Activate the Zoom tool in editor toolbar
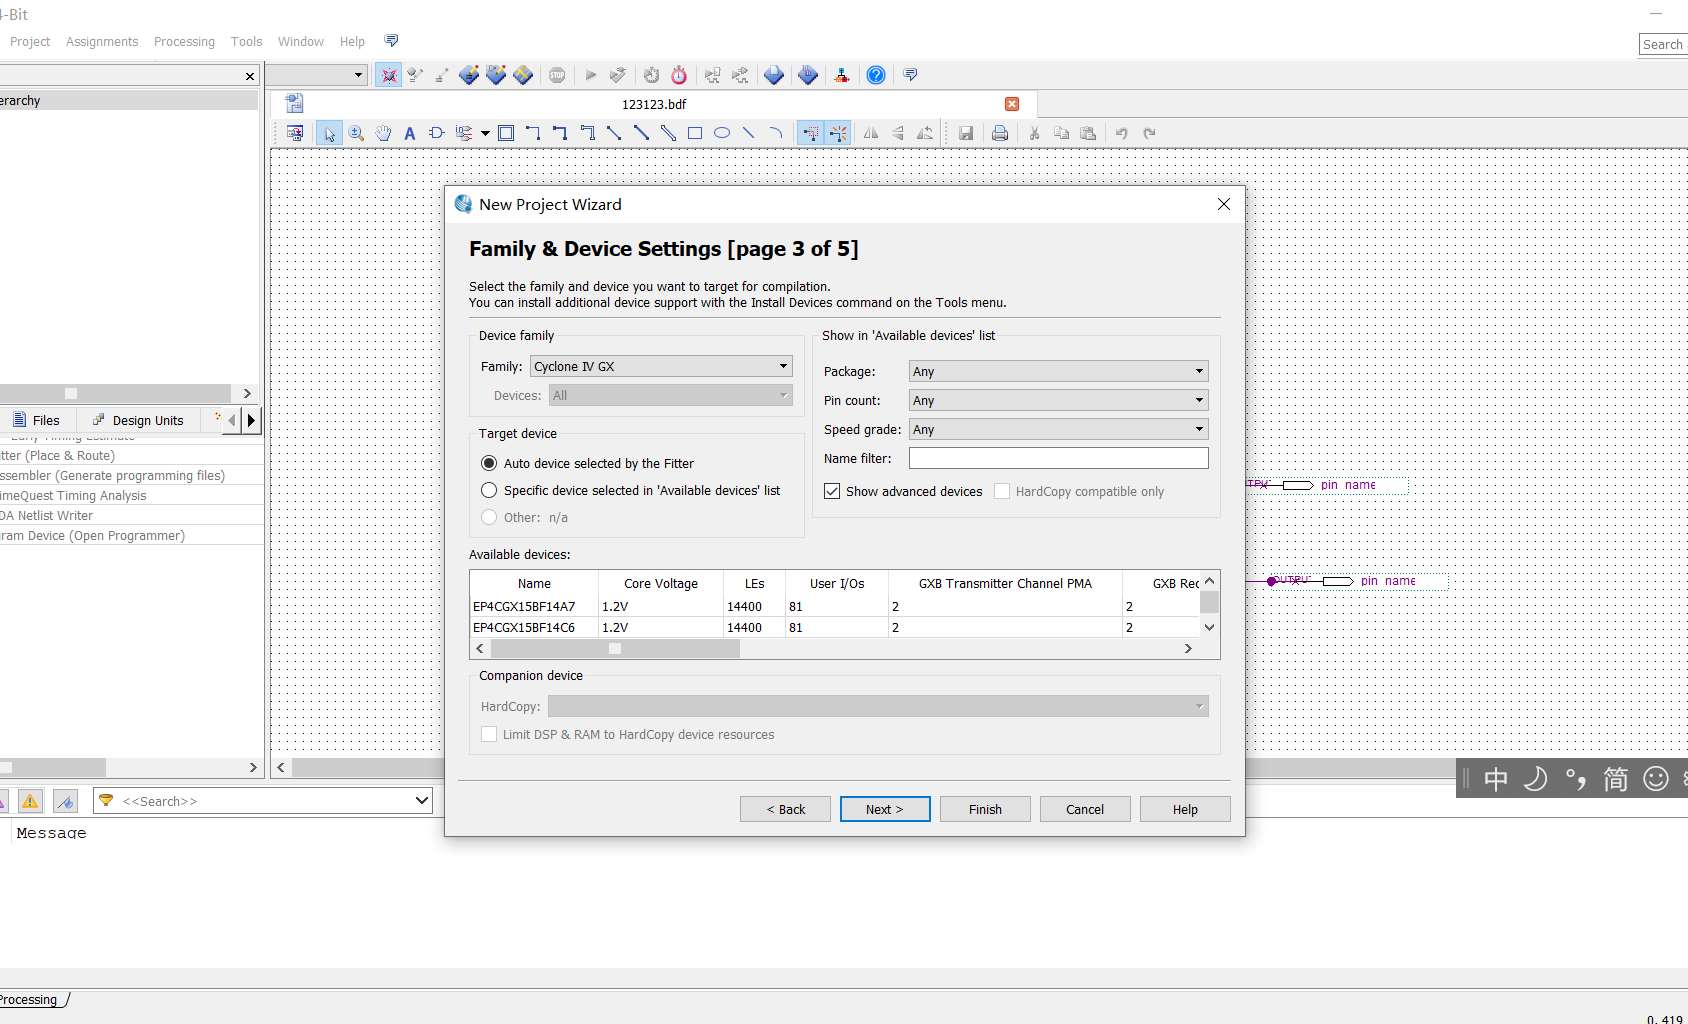1688x1024 pixels. (x=356, y=133)
